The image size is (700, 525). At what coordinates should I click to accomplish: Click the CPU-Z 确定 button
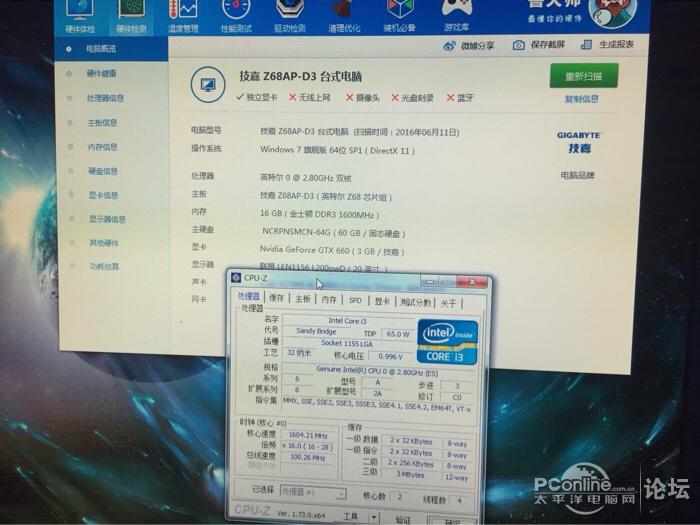[x=452, y=521]
